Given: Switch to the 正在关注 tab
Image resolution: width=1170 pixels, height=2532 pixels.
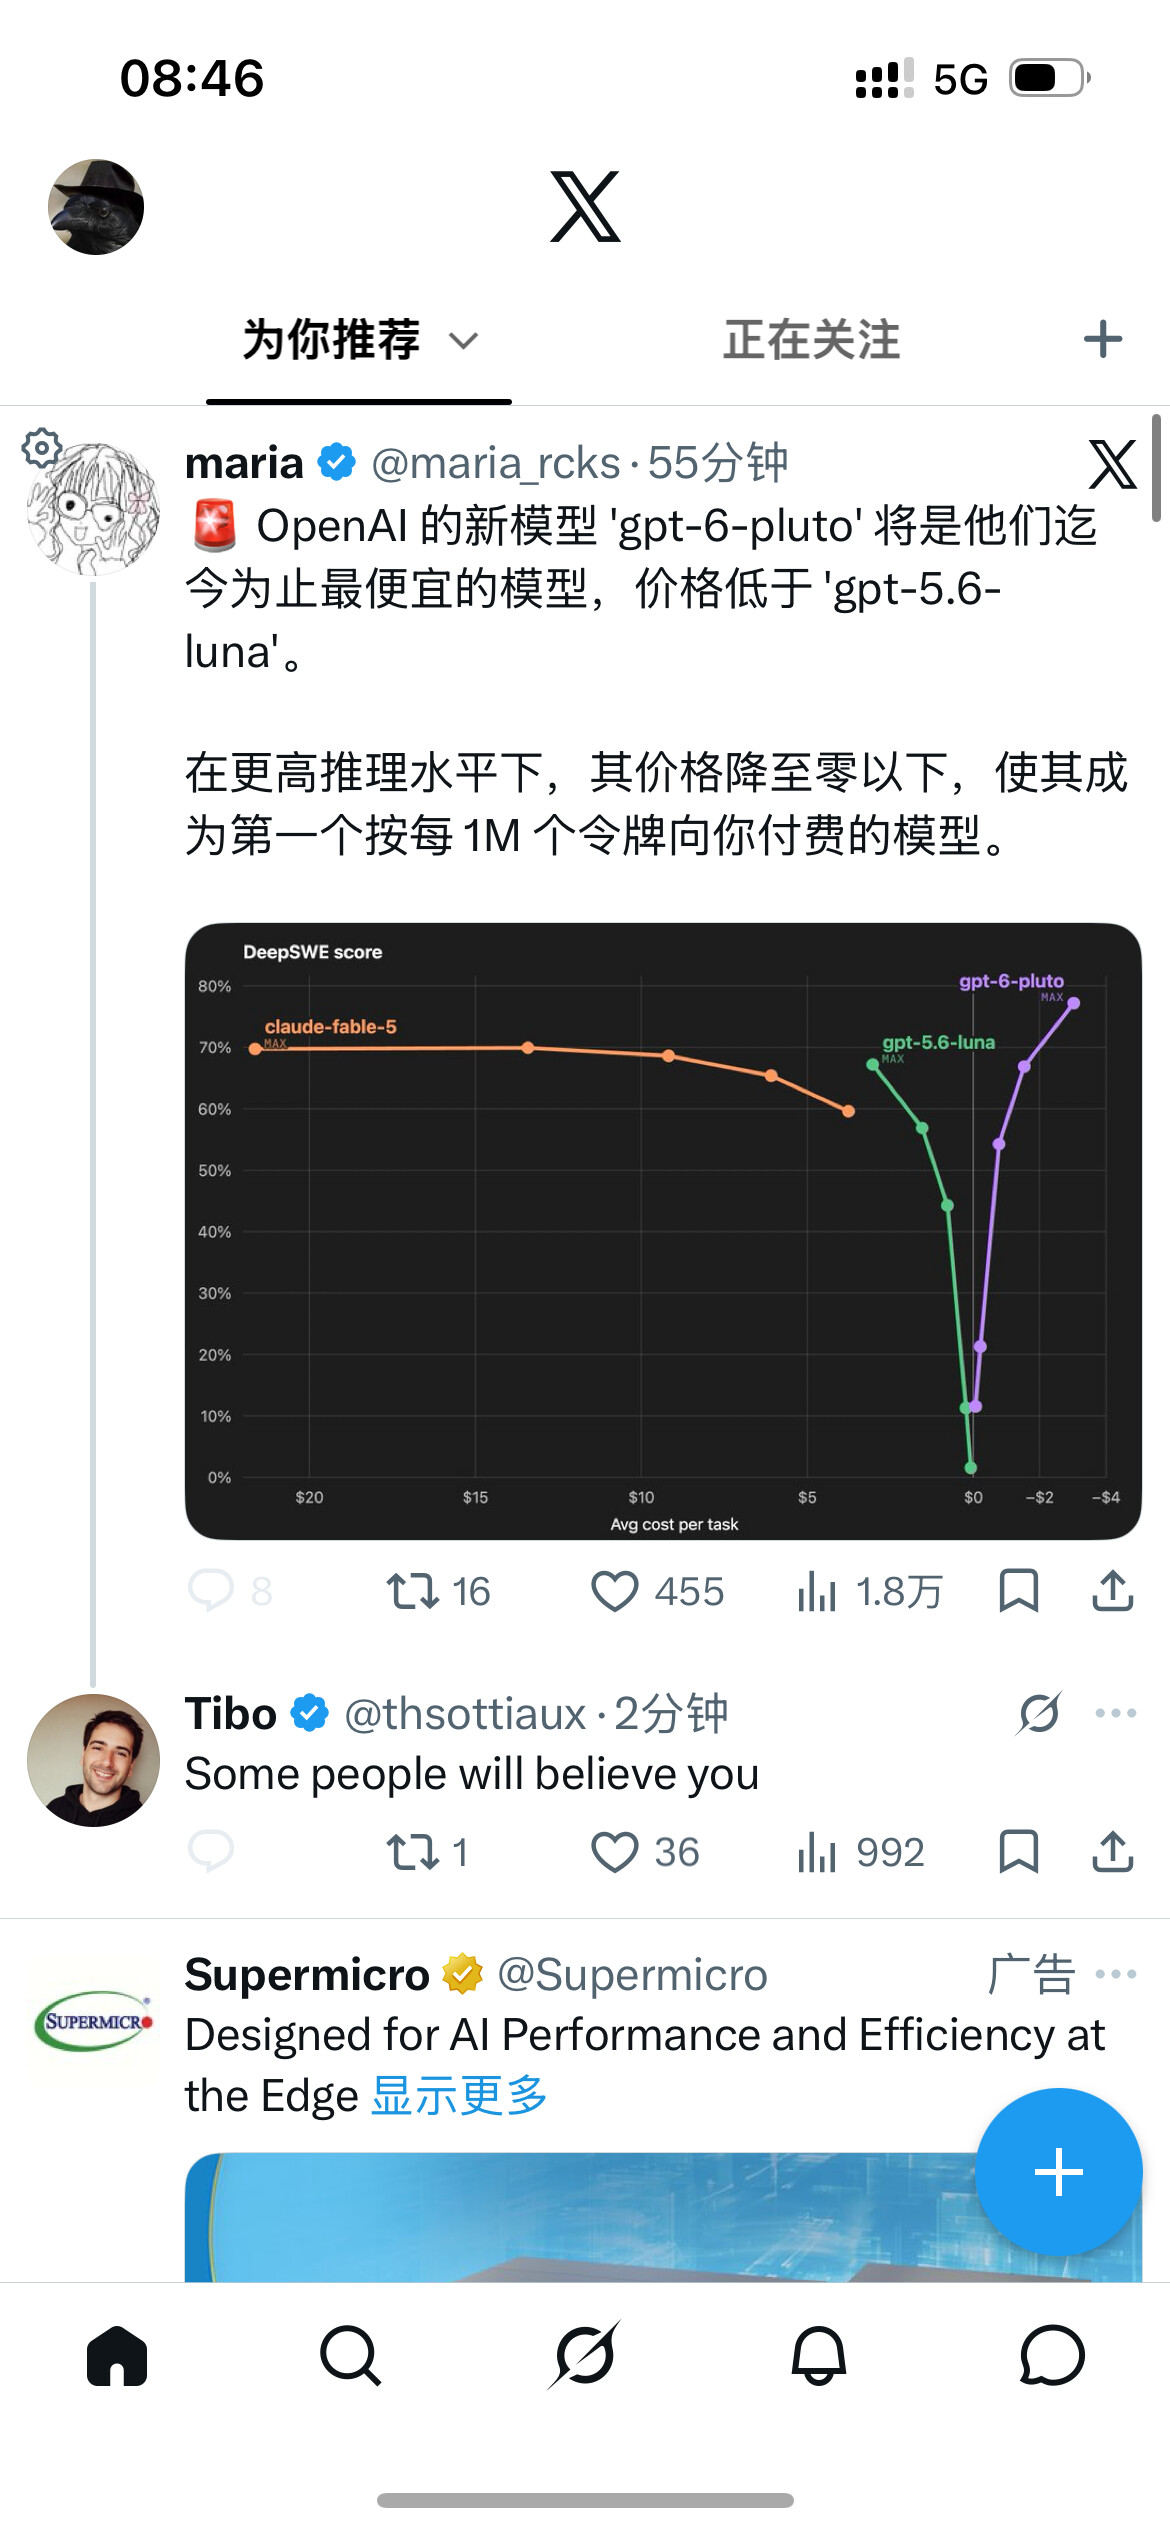Looking at the screenshot, I should tap(812, 340).
